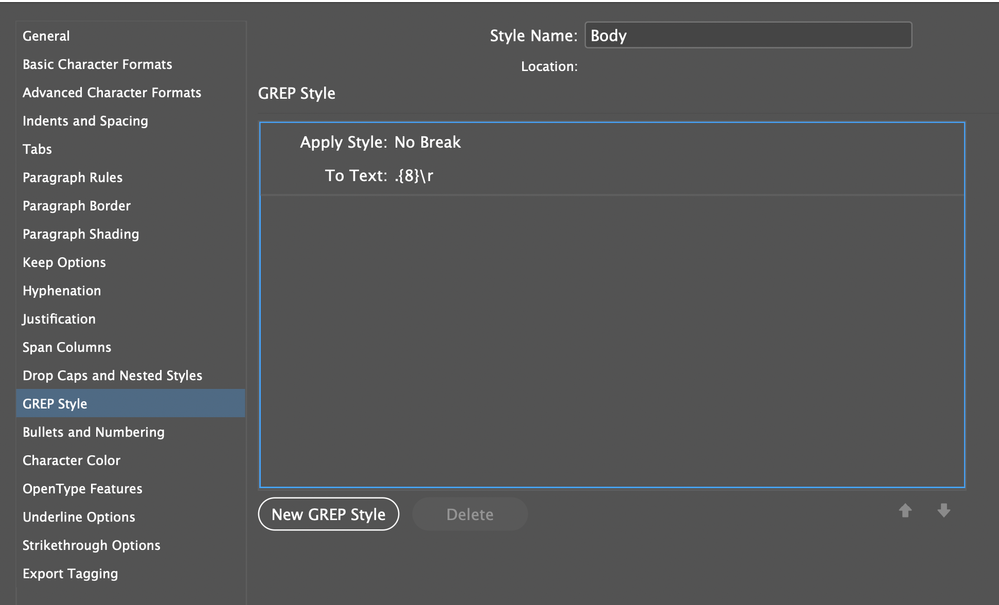The image size is (999, 605).
Task: Open Paragraph Border category
Action: (131, 206)
